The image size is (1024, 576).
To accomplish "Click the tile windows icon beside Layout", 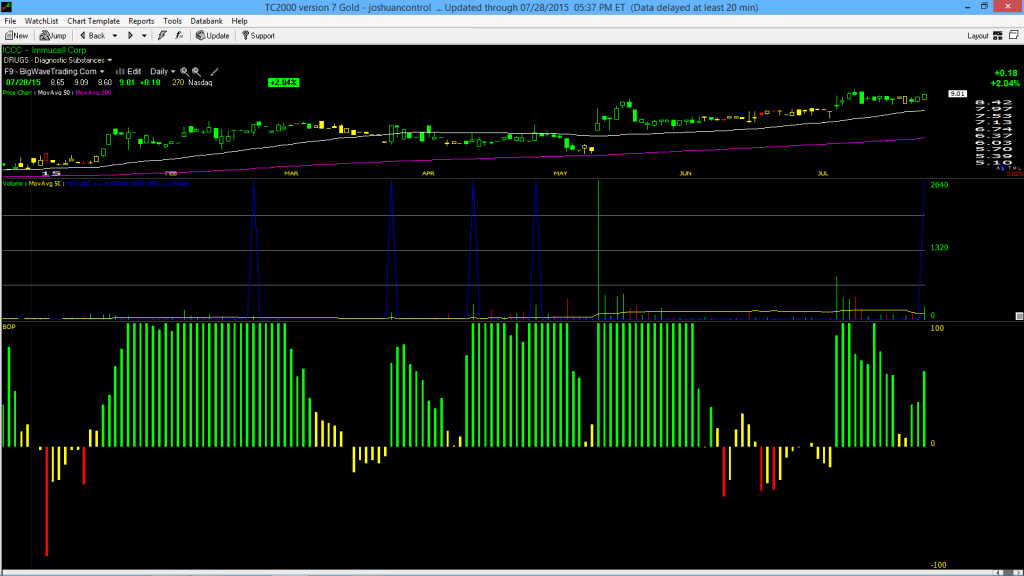I will pyautogui.click(x=1014, y=35).
